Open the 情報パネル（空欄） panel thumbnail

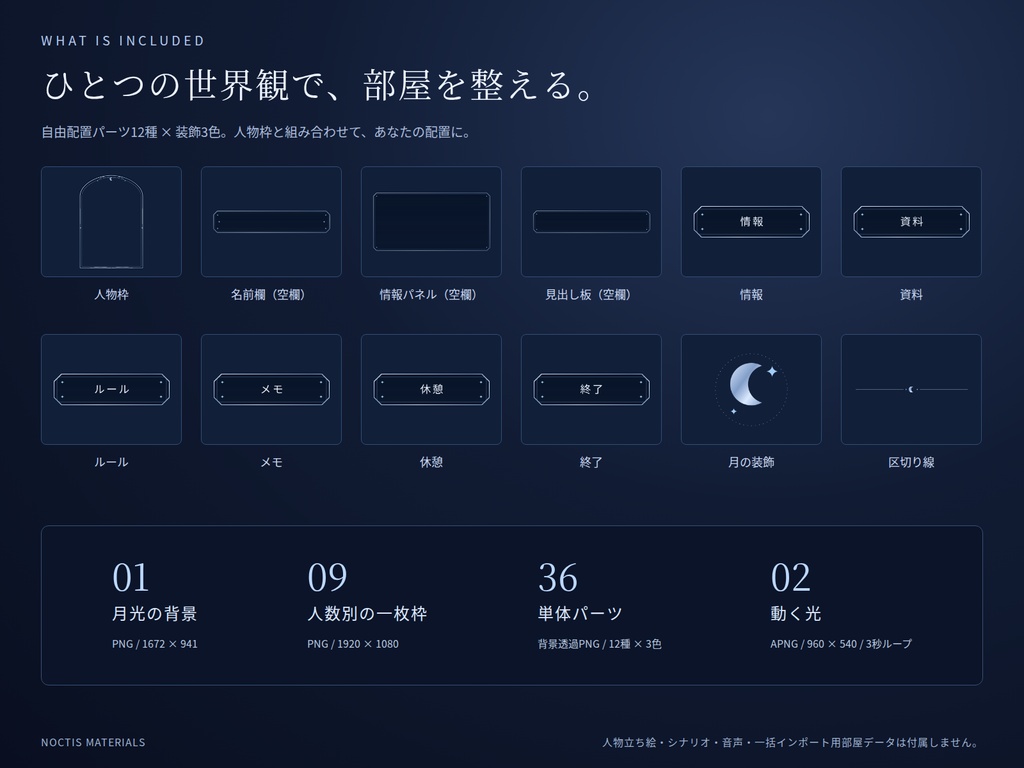(x=431, y=221)
